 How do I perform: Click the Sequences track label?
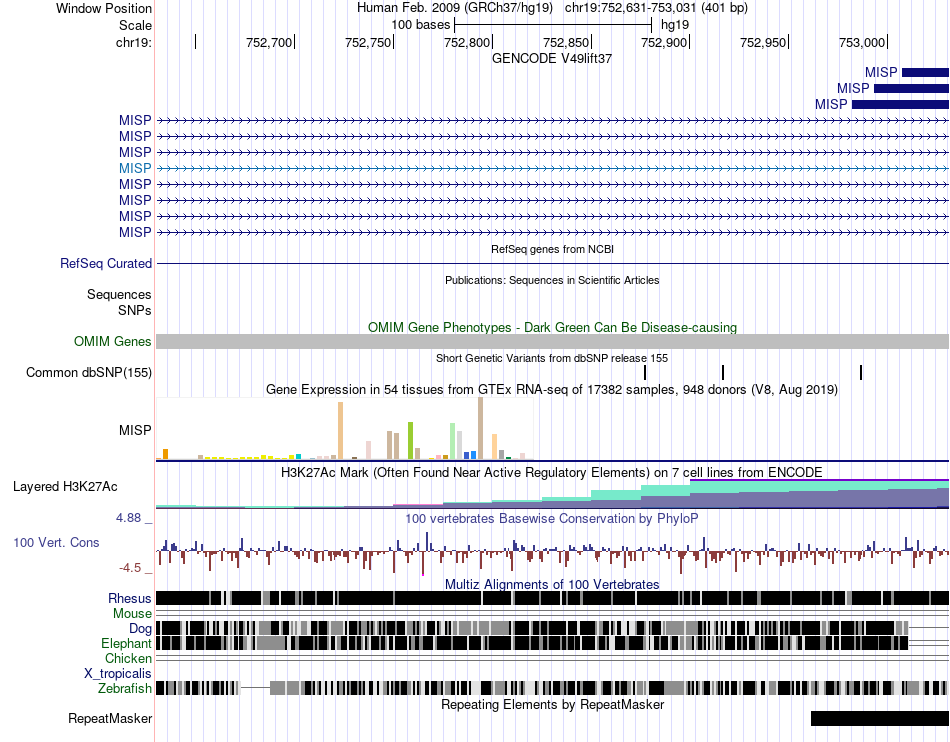pos(119,294)
